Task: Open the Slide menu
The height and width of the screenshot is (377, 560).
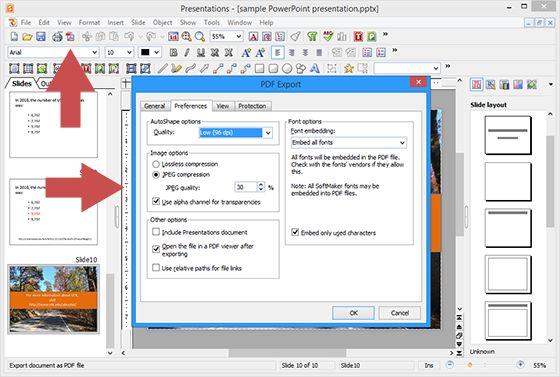Action: click(138, 22)
